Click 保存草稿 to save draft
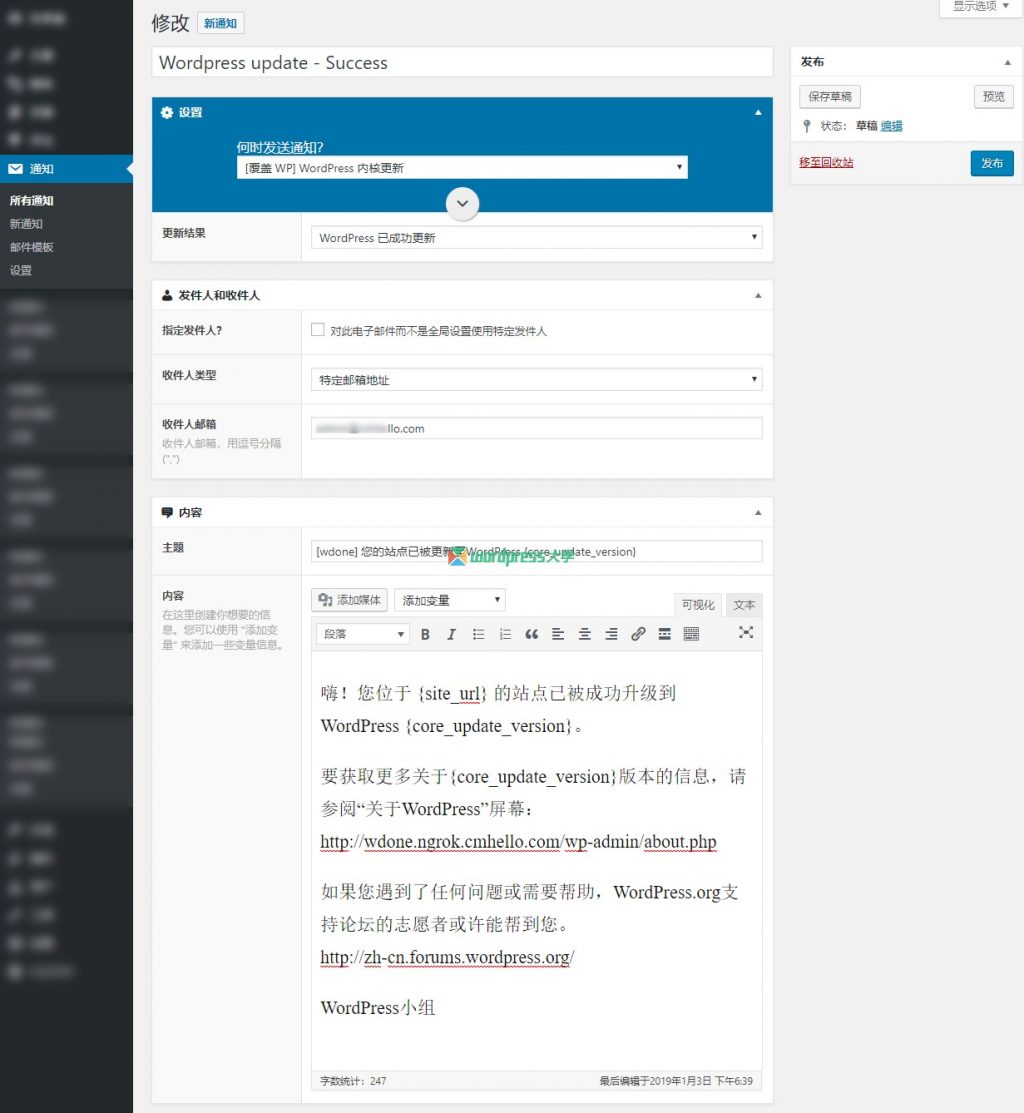Screen dimensions: 1024x1113 830,96
